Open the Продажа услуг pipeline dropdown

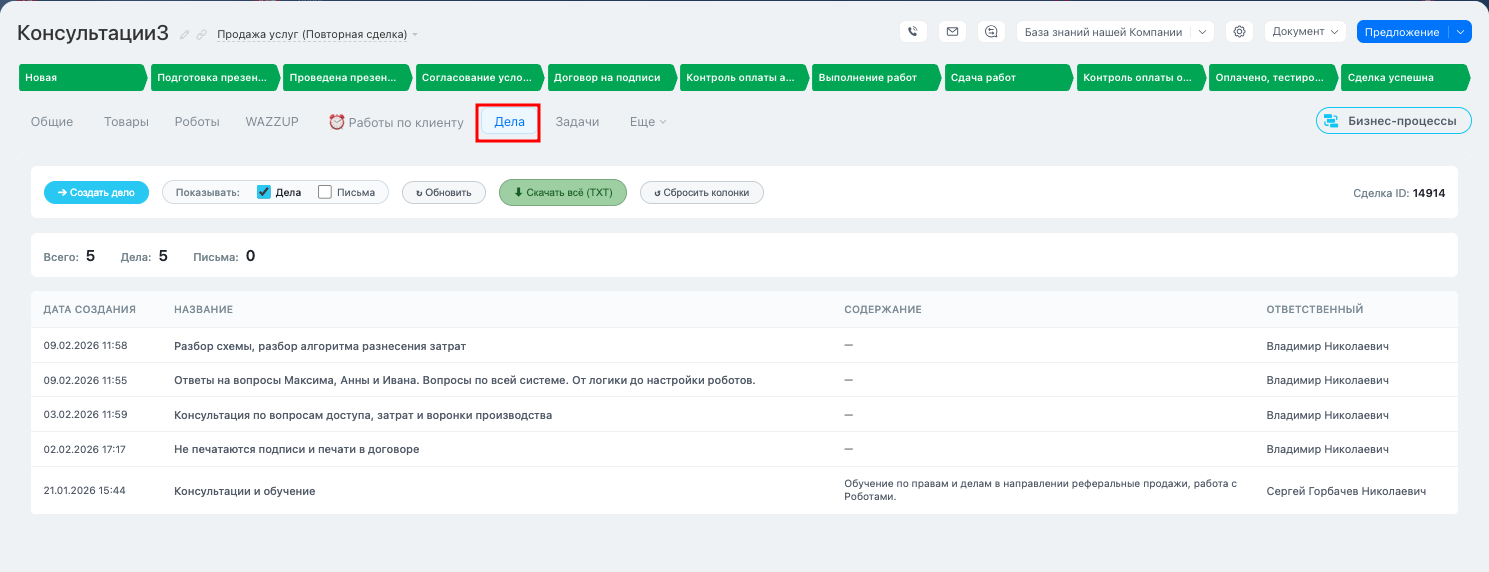coord(318,35)
